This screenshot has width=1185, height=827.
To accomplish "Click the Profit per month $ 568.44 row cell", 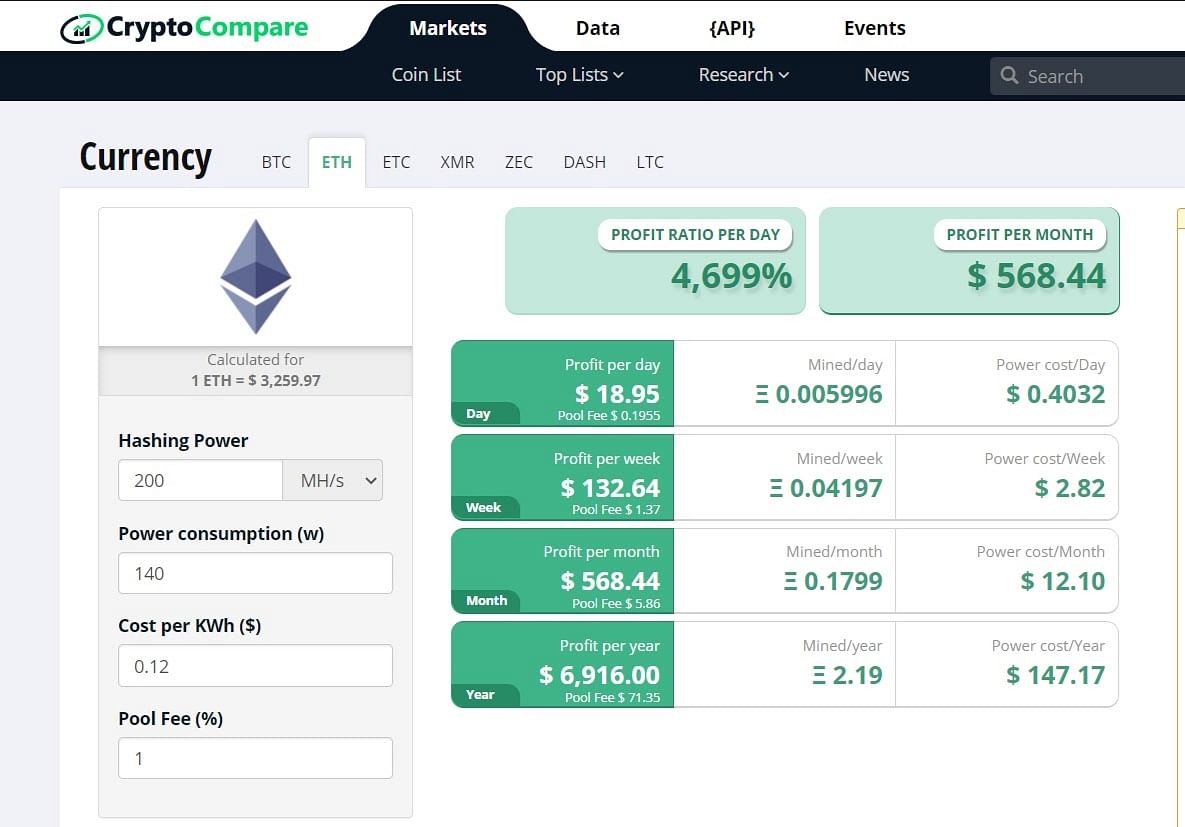I will click(x=562, y=571).
